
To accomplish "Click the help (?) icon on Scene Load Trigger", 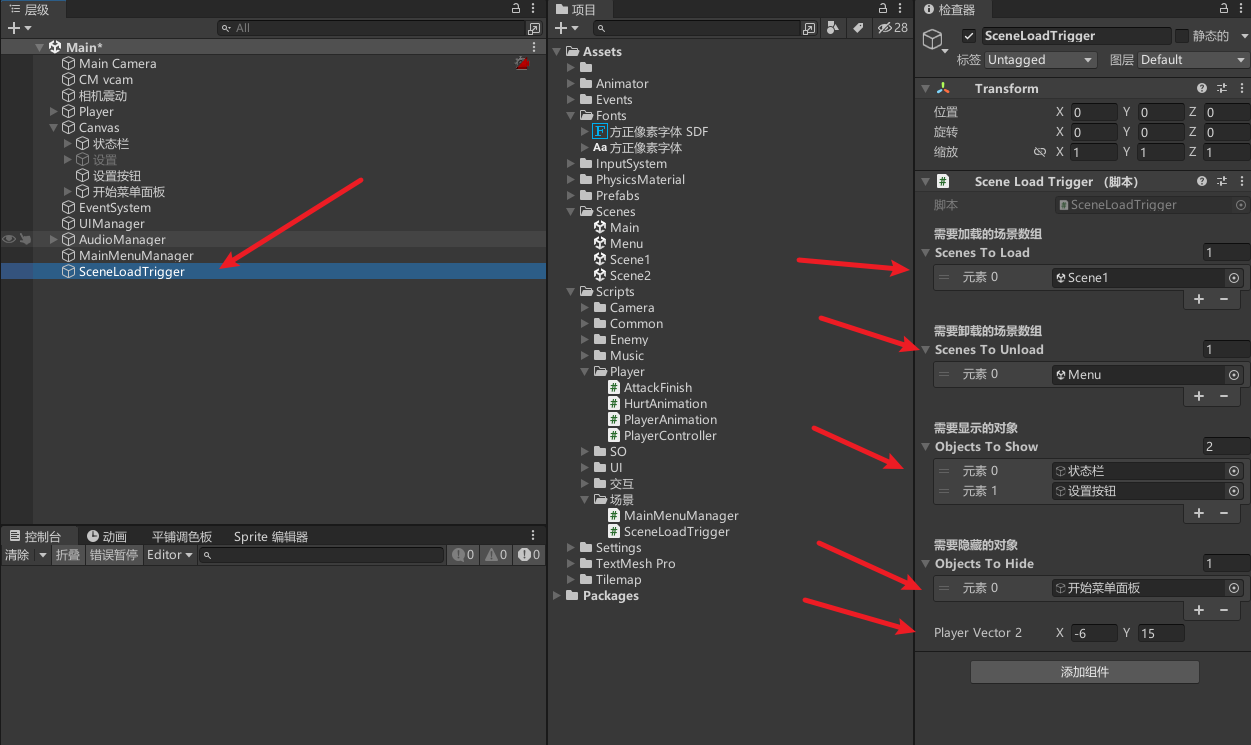I will 1201,181.
